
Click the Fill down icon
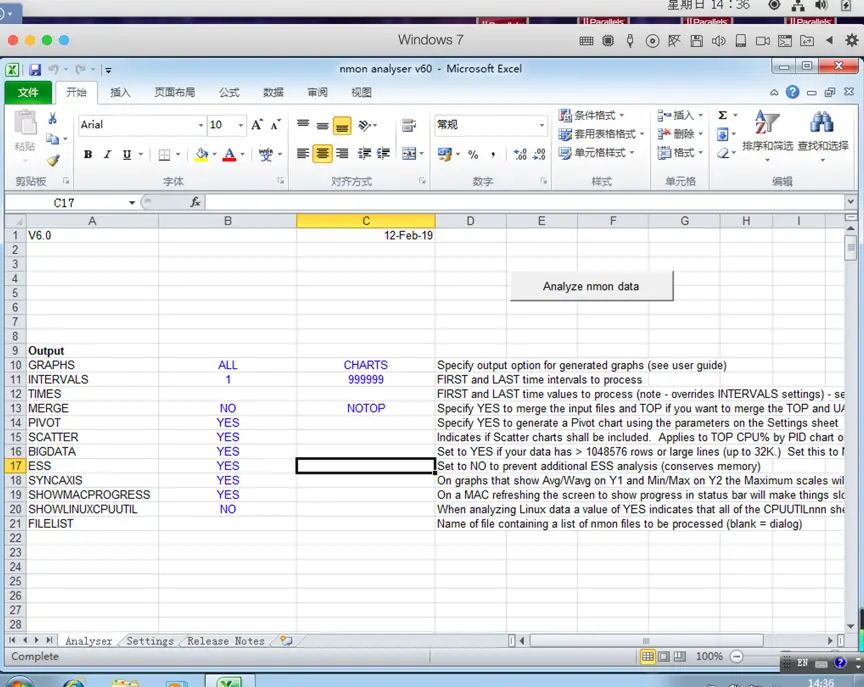(x=722, y=134)
